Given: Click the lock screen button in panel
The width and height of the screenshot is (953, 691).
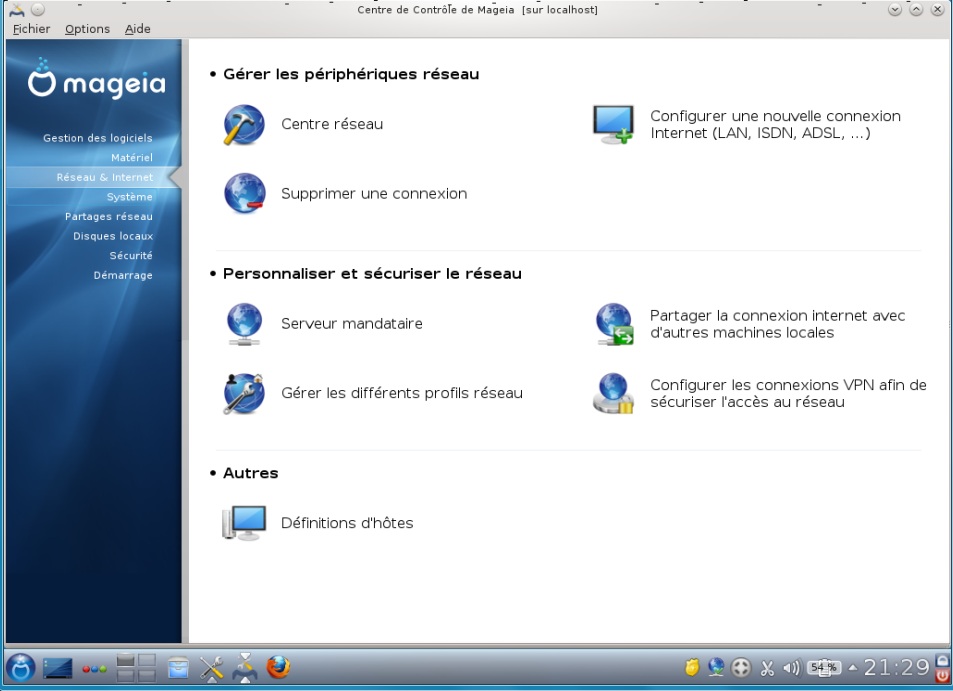Looking at the screenshot, I should (x=943, y=661).
